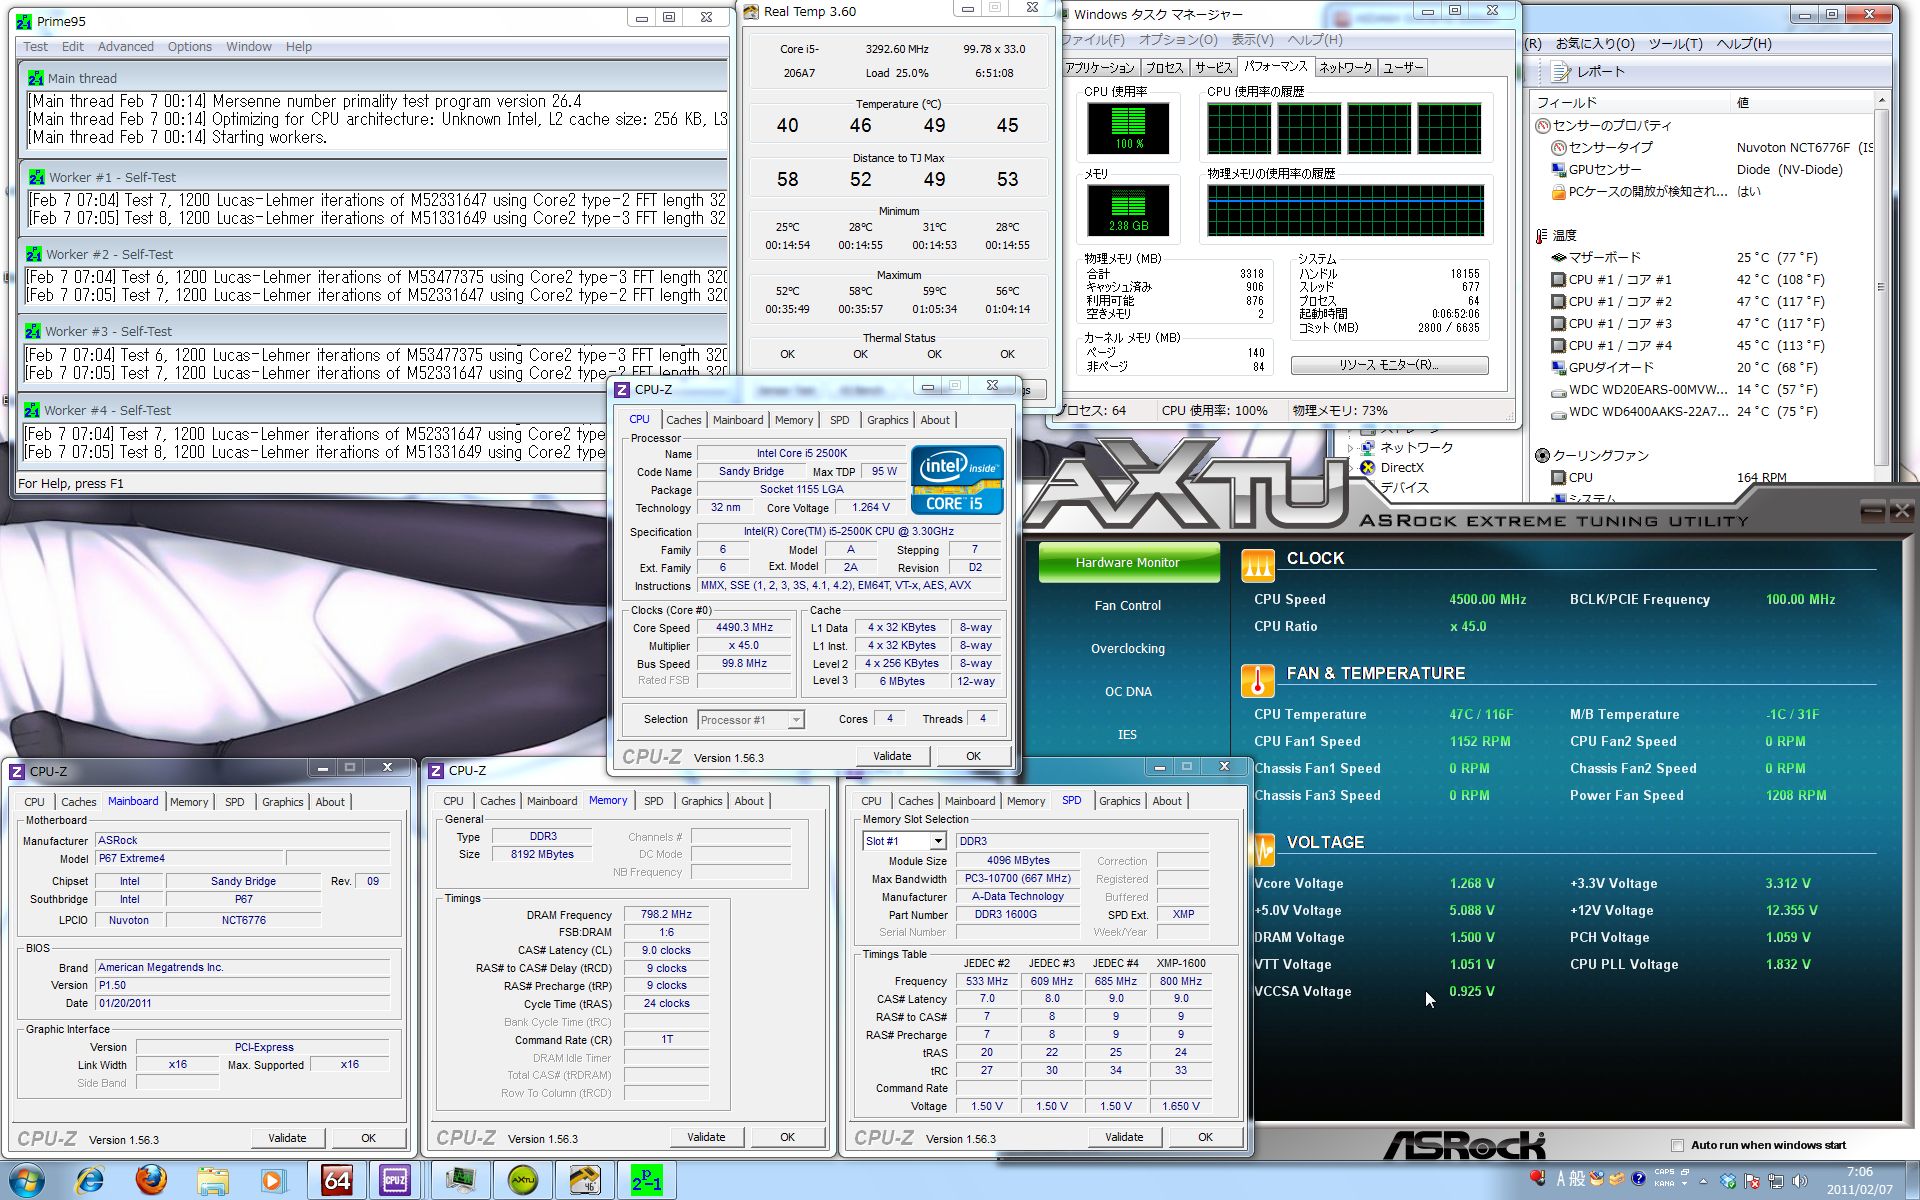1920x1200 pixels.
Task: Expand the ネットワーク tree node
Action: coord(1350,447)
